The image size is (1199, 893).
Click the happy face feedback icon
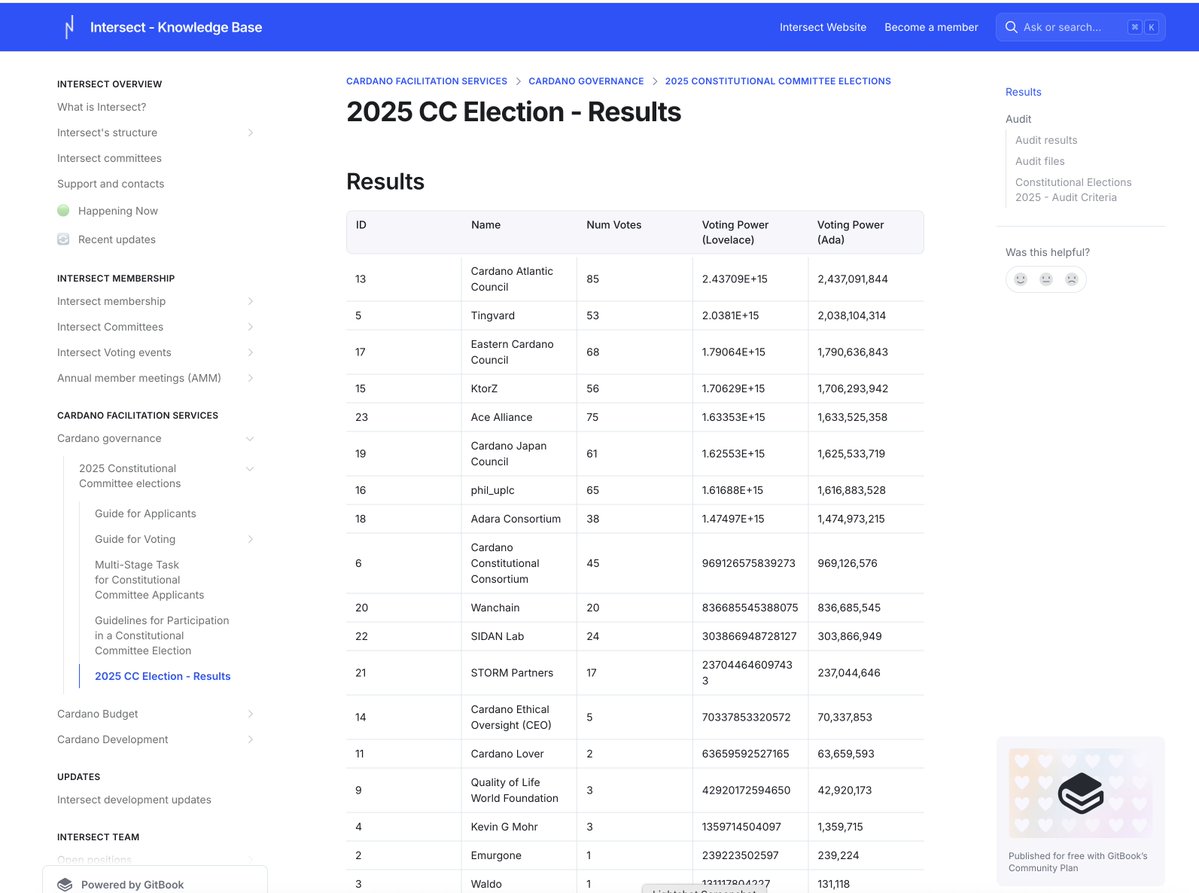click(1020, 279)
